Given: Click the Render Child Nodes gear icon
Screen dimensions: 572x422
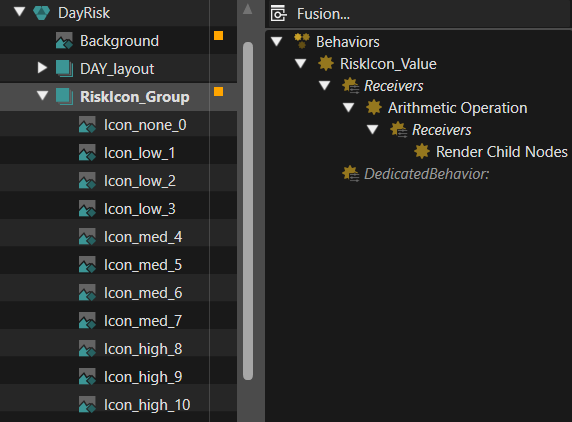Looking at the screenshot, I should point(422,151).
